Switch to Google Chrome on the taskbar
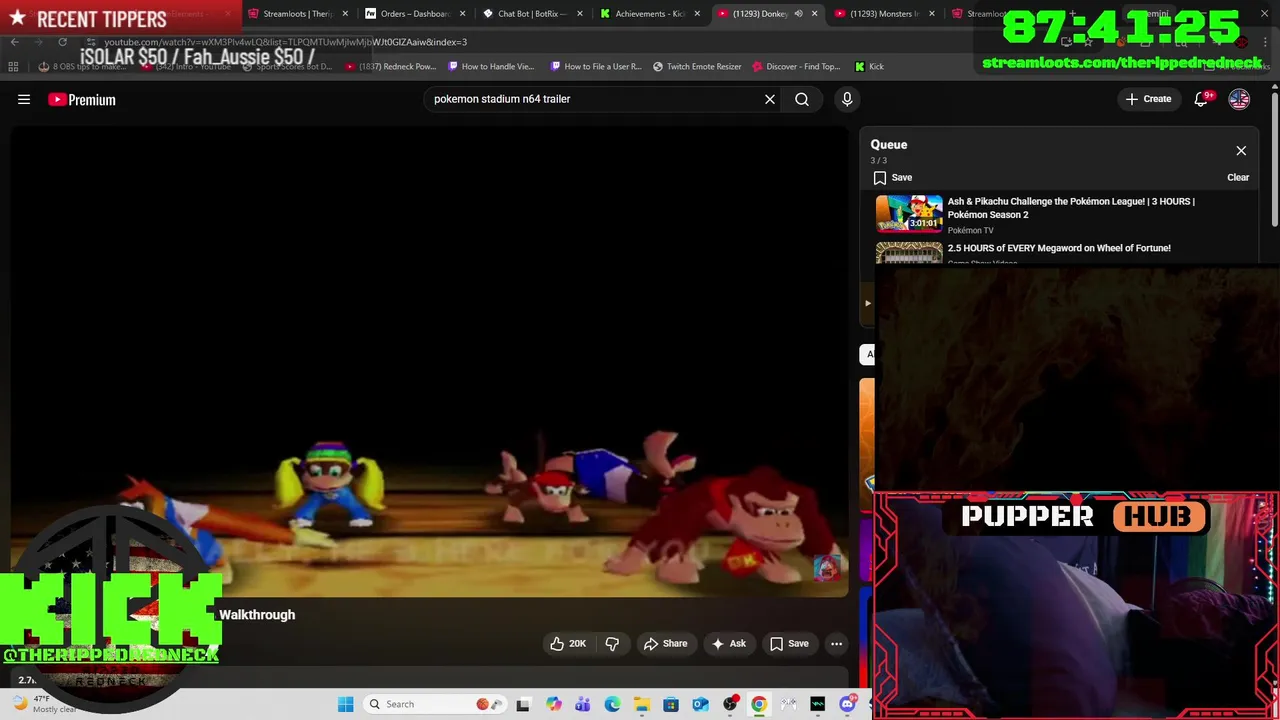 tap(759, 704)
